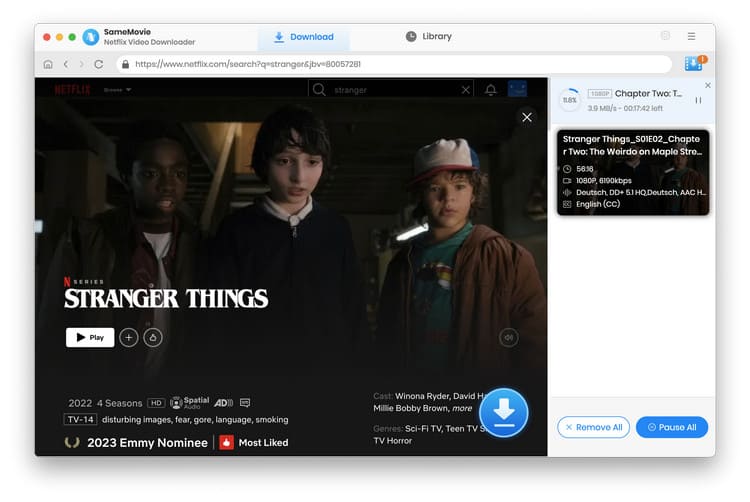Click the Sci-Fi TV genre link

(x=423, y=428)
